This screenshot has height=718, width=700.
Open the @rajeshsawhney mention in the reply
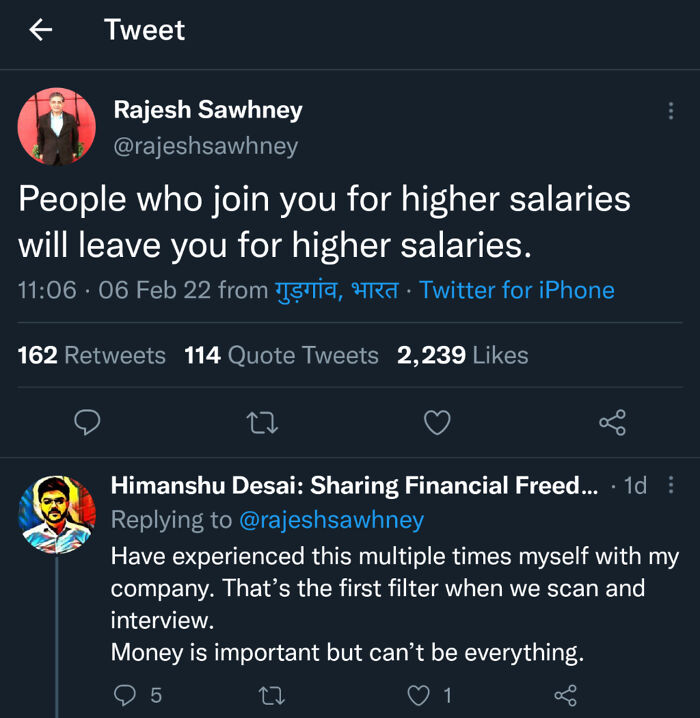330,520
